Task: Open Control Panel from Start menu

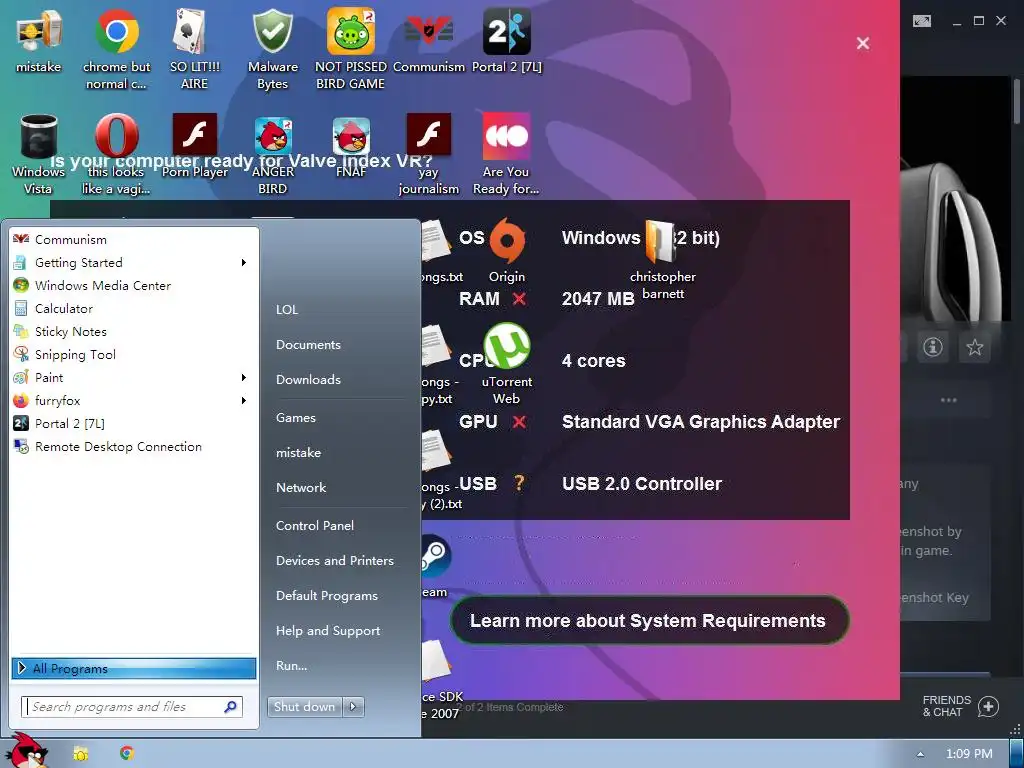Action: click(x=315, y=525)
